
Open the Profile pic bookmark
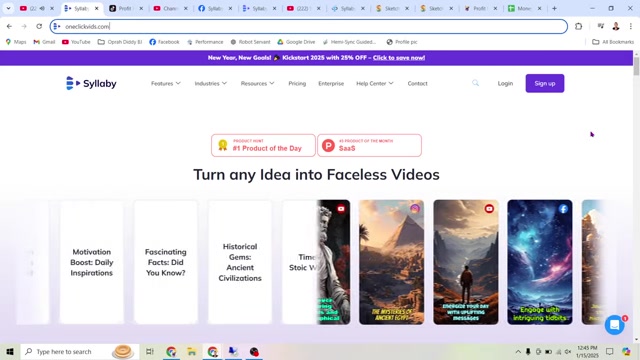(402, 42)
